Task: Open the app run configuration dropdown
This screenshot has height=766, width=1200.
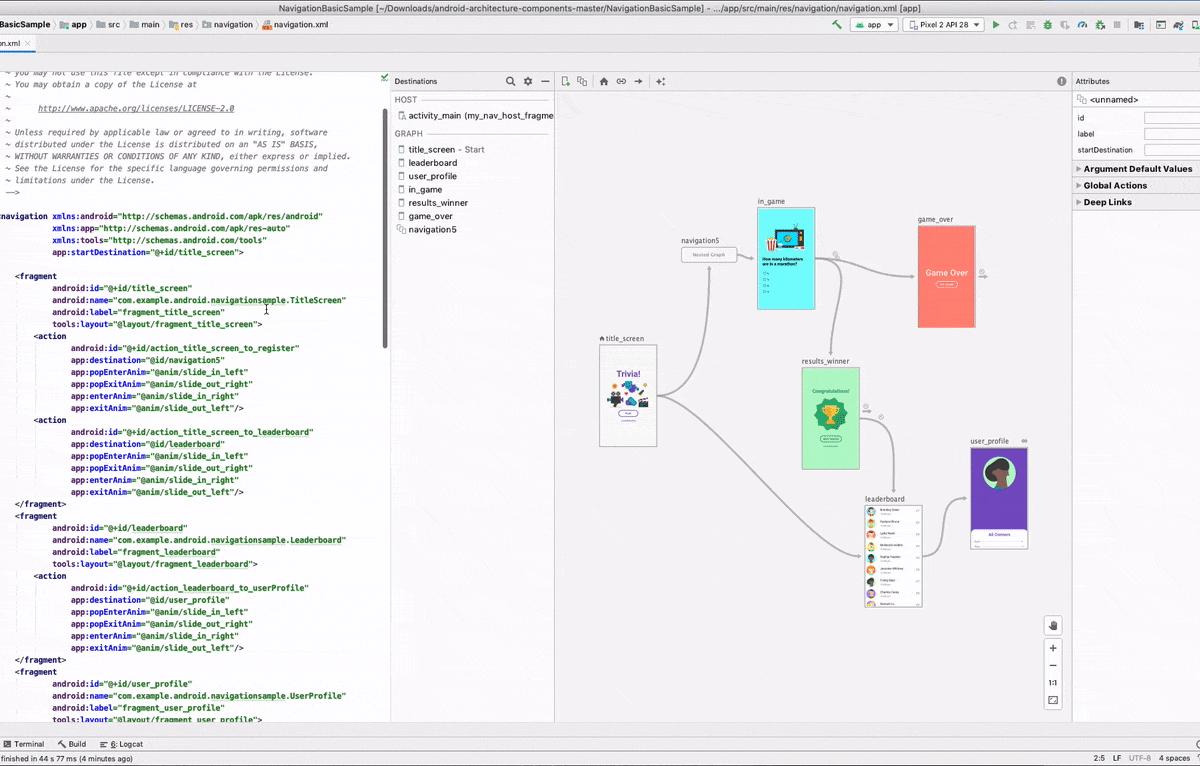Action: pyautogui.click(x=873, y=25)
